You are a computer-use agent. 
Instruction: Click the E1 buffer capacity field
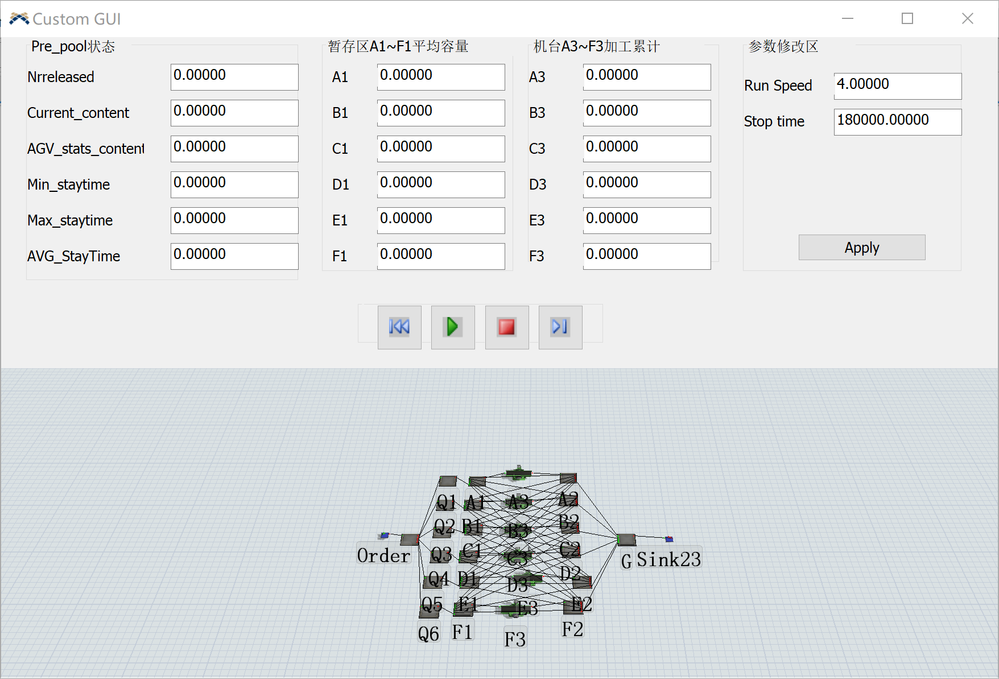tap(441, 220)
